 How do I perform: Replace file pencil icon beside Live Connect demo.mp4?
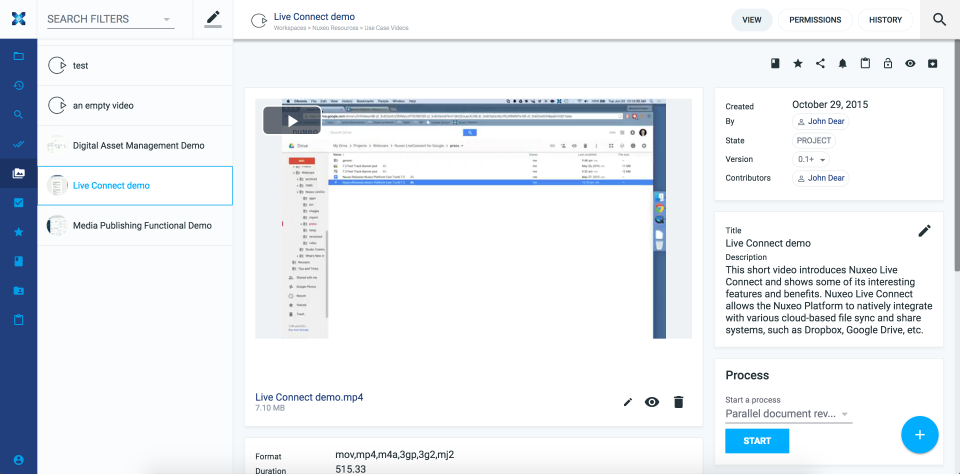click(x=628, y=402)
